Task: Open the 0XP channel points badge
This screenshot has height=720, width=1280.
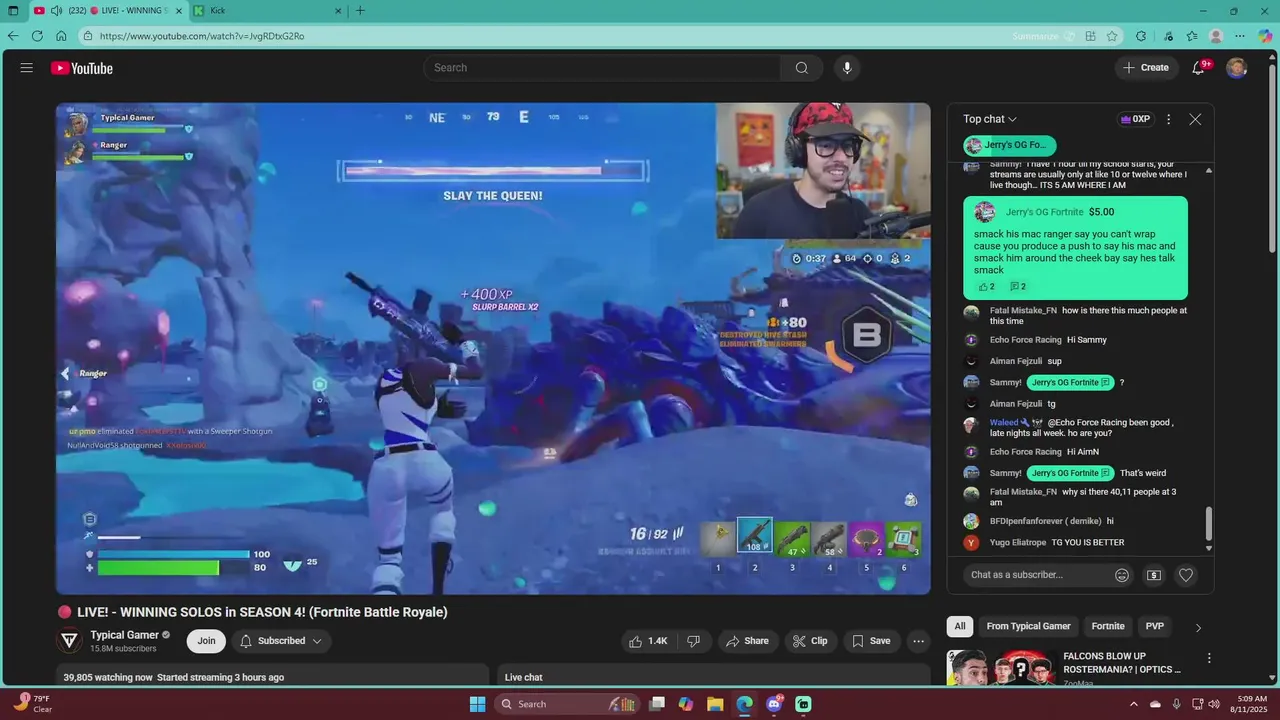Action: click(1135, 119)
